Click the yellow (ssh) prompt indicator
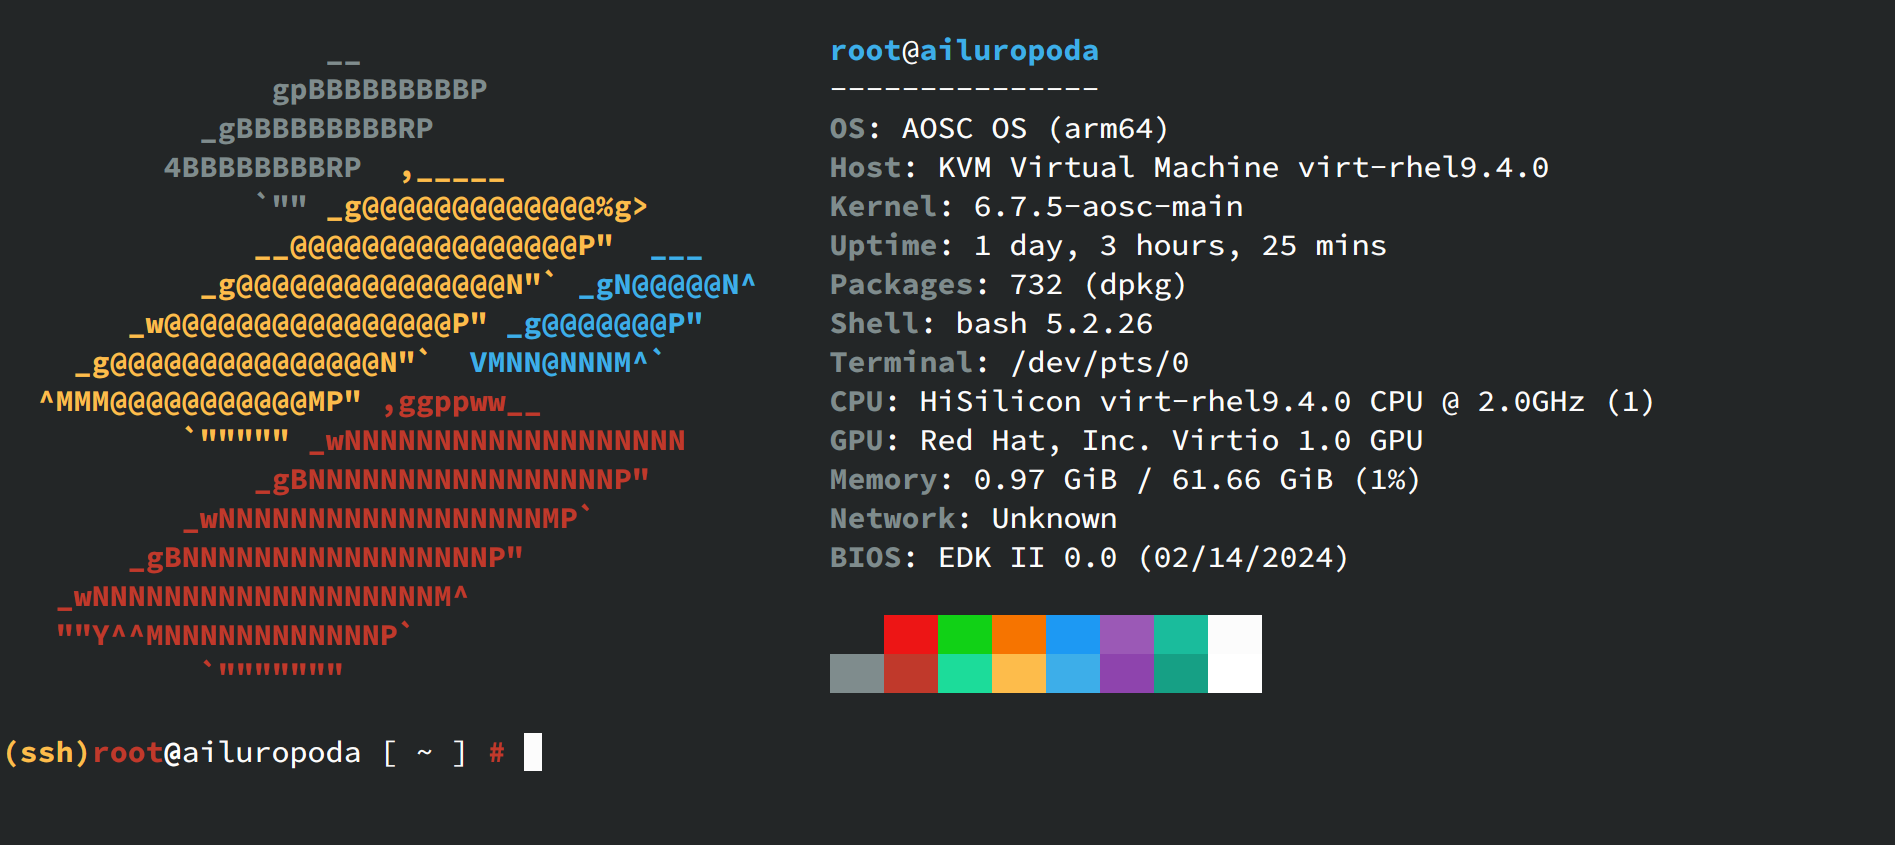1895x845 pixels. coord(46,752)
